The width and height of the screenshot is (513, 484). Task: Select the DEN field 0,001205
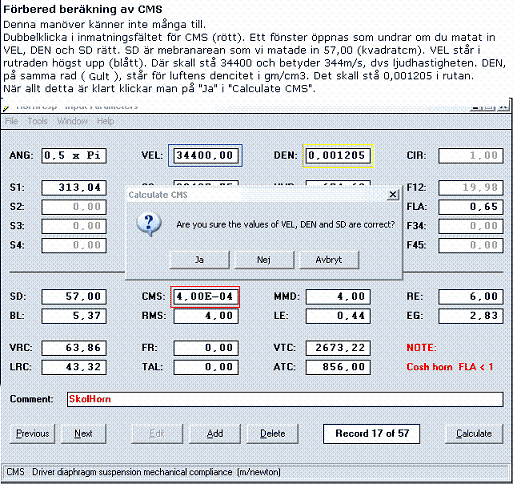tap(338, 156)
